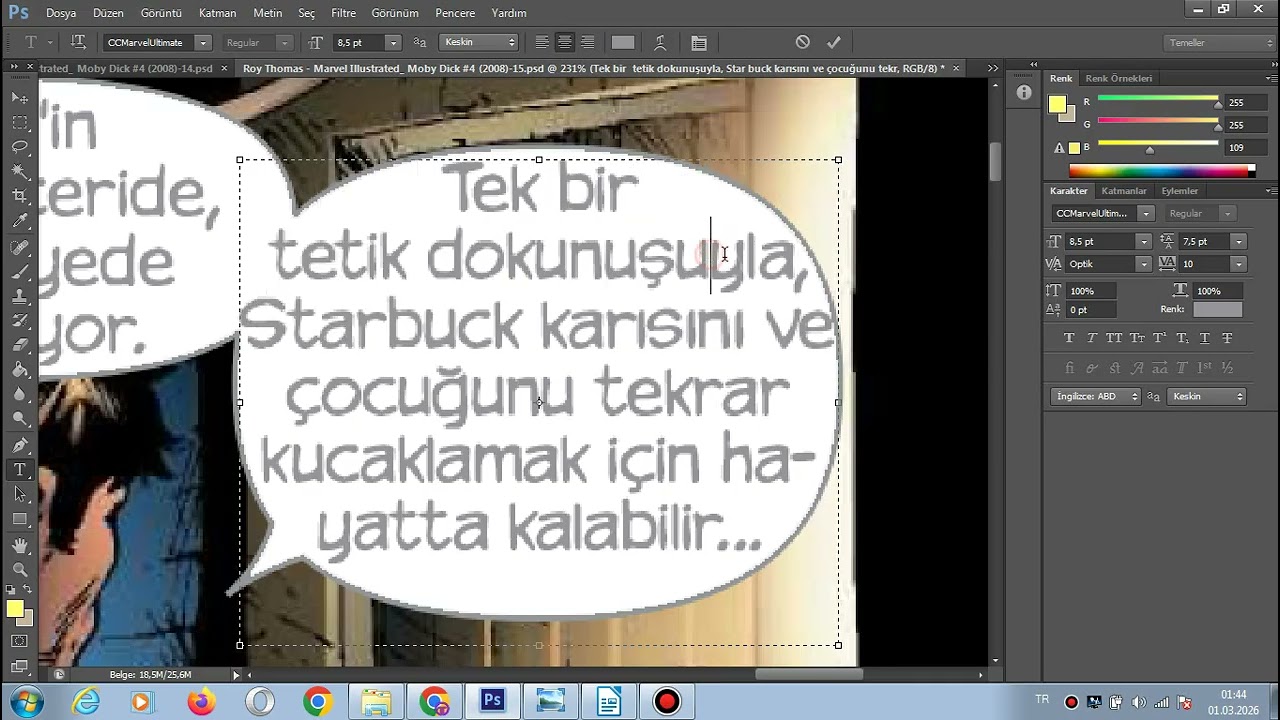Select the Healing Brush tool
The image size is (1280, 720).
click(19, 246)
